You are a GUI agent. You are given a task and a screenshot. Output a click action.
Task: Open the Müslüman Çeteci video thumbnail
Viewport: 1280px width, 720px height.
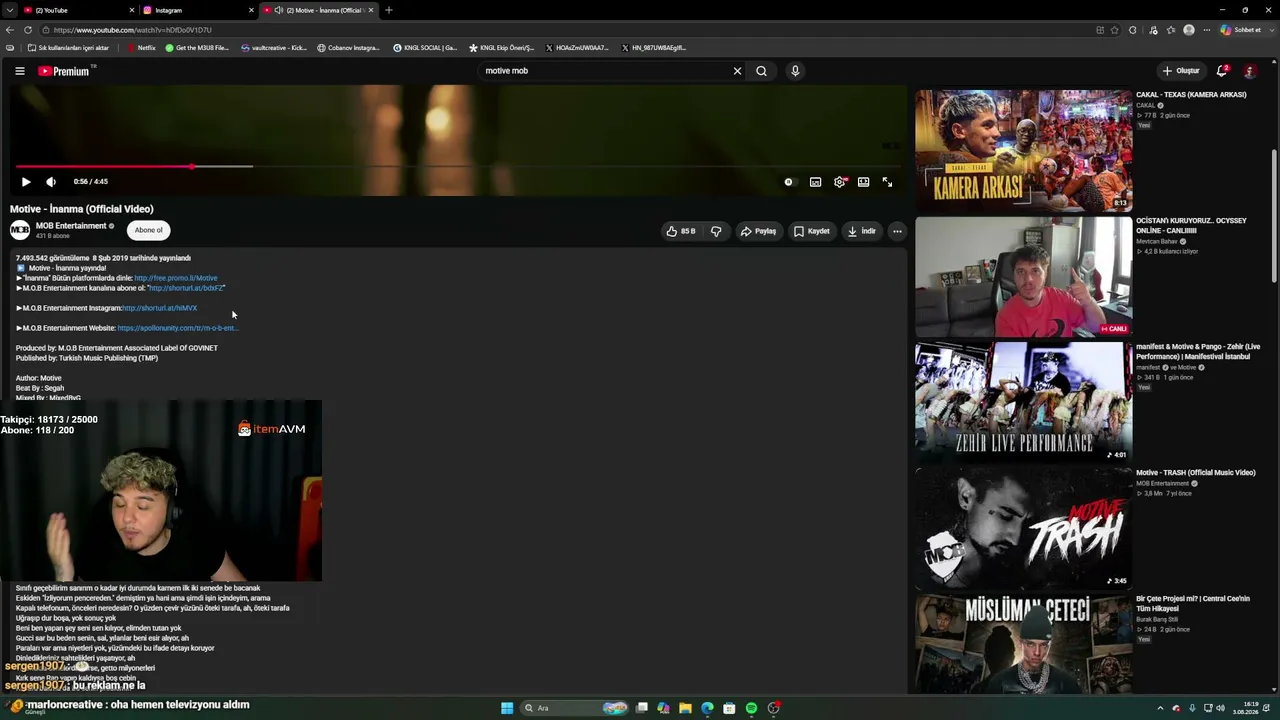(1024, 644)
